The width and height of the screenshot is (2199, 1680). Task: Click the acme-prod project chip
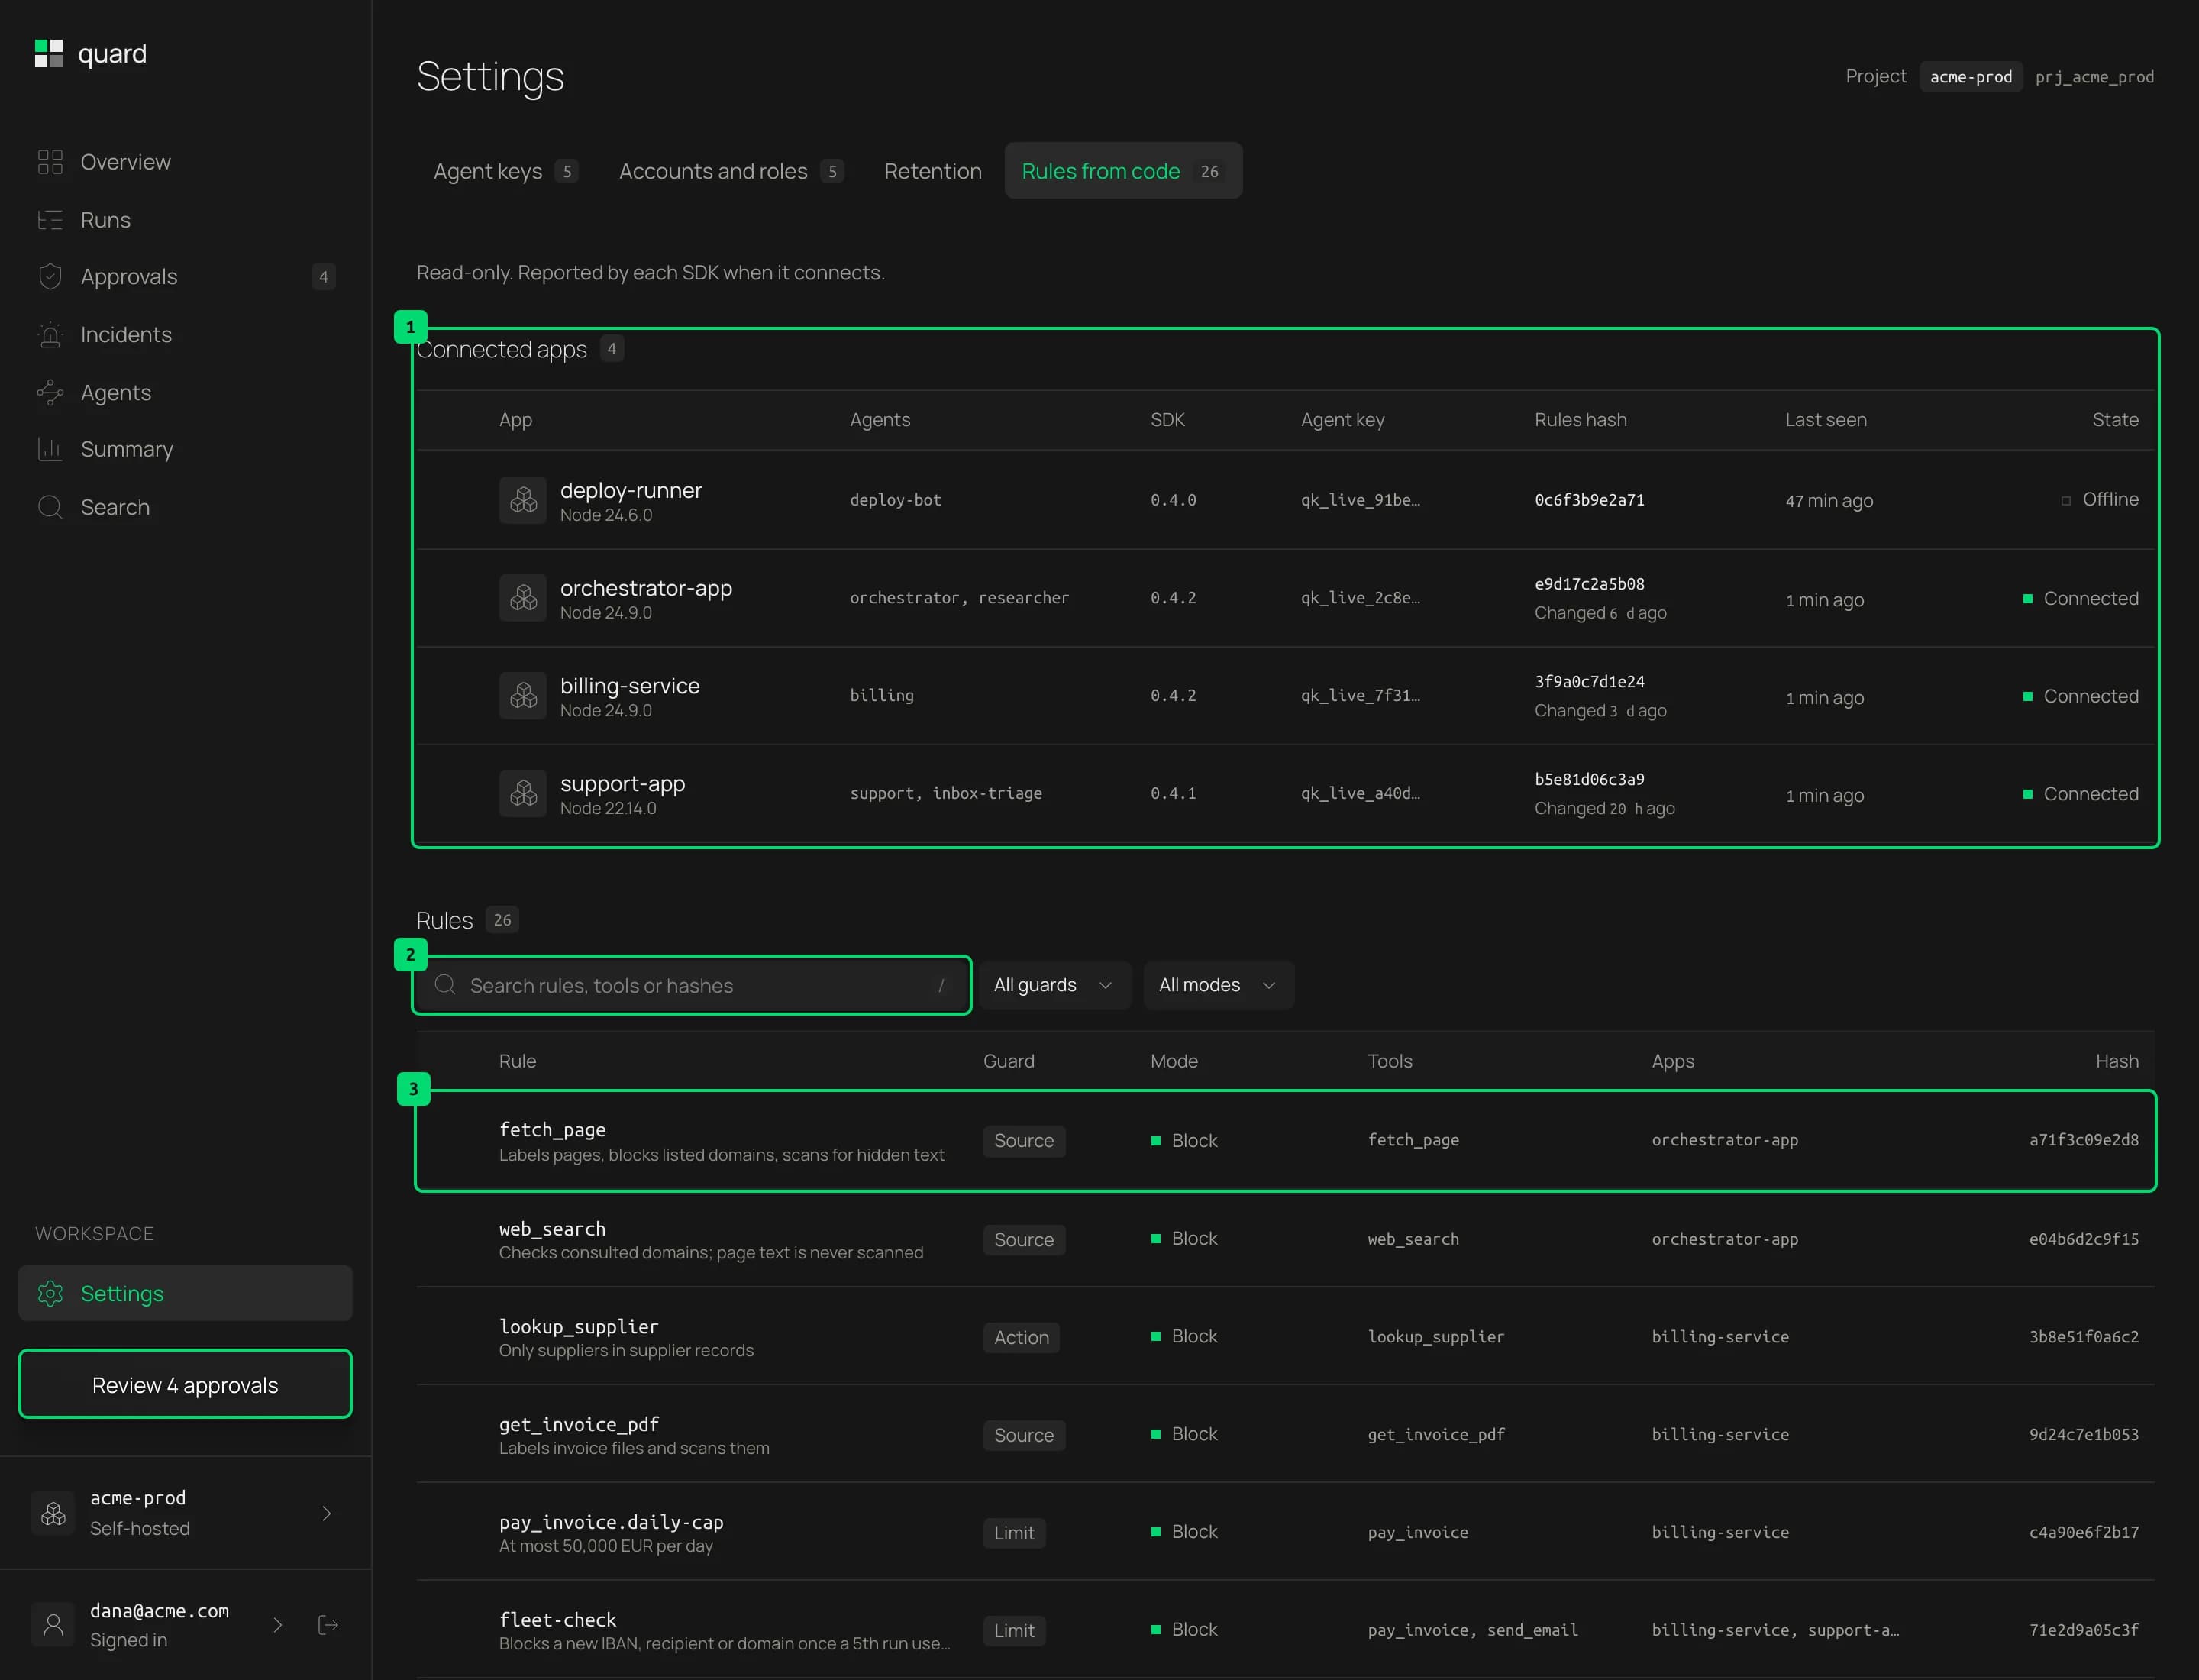[x=1970, y=77]
